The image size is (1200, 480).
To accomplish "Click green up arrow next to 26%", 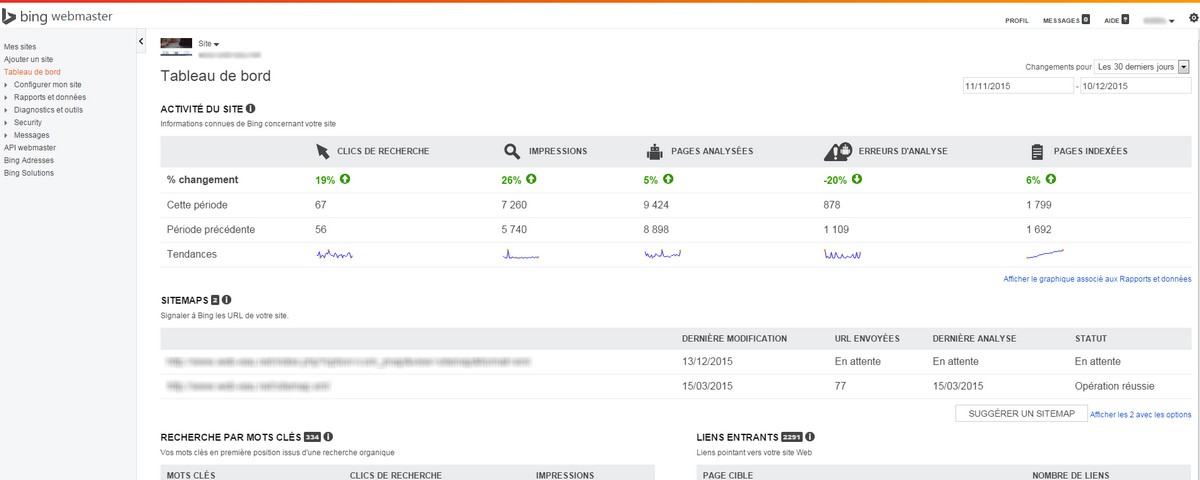I will pyautogui.click(x=532, y=180).
